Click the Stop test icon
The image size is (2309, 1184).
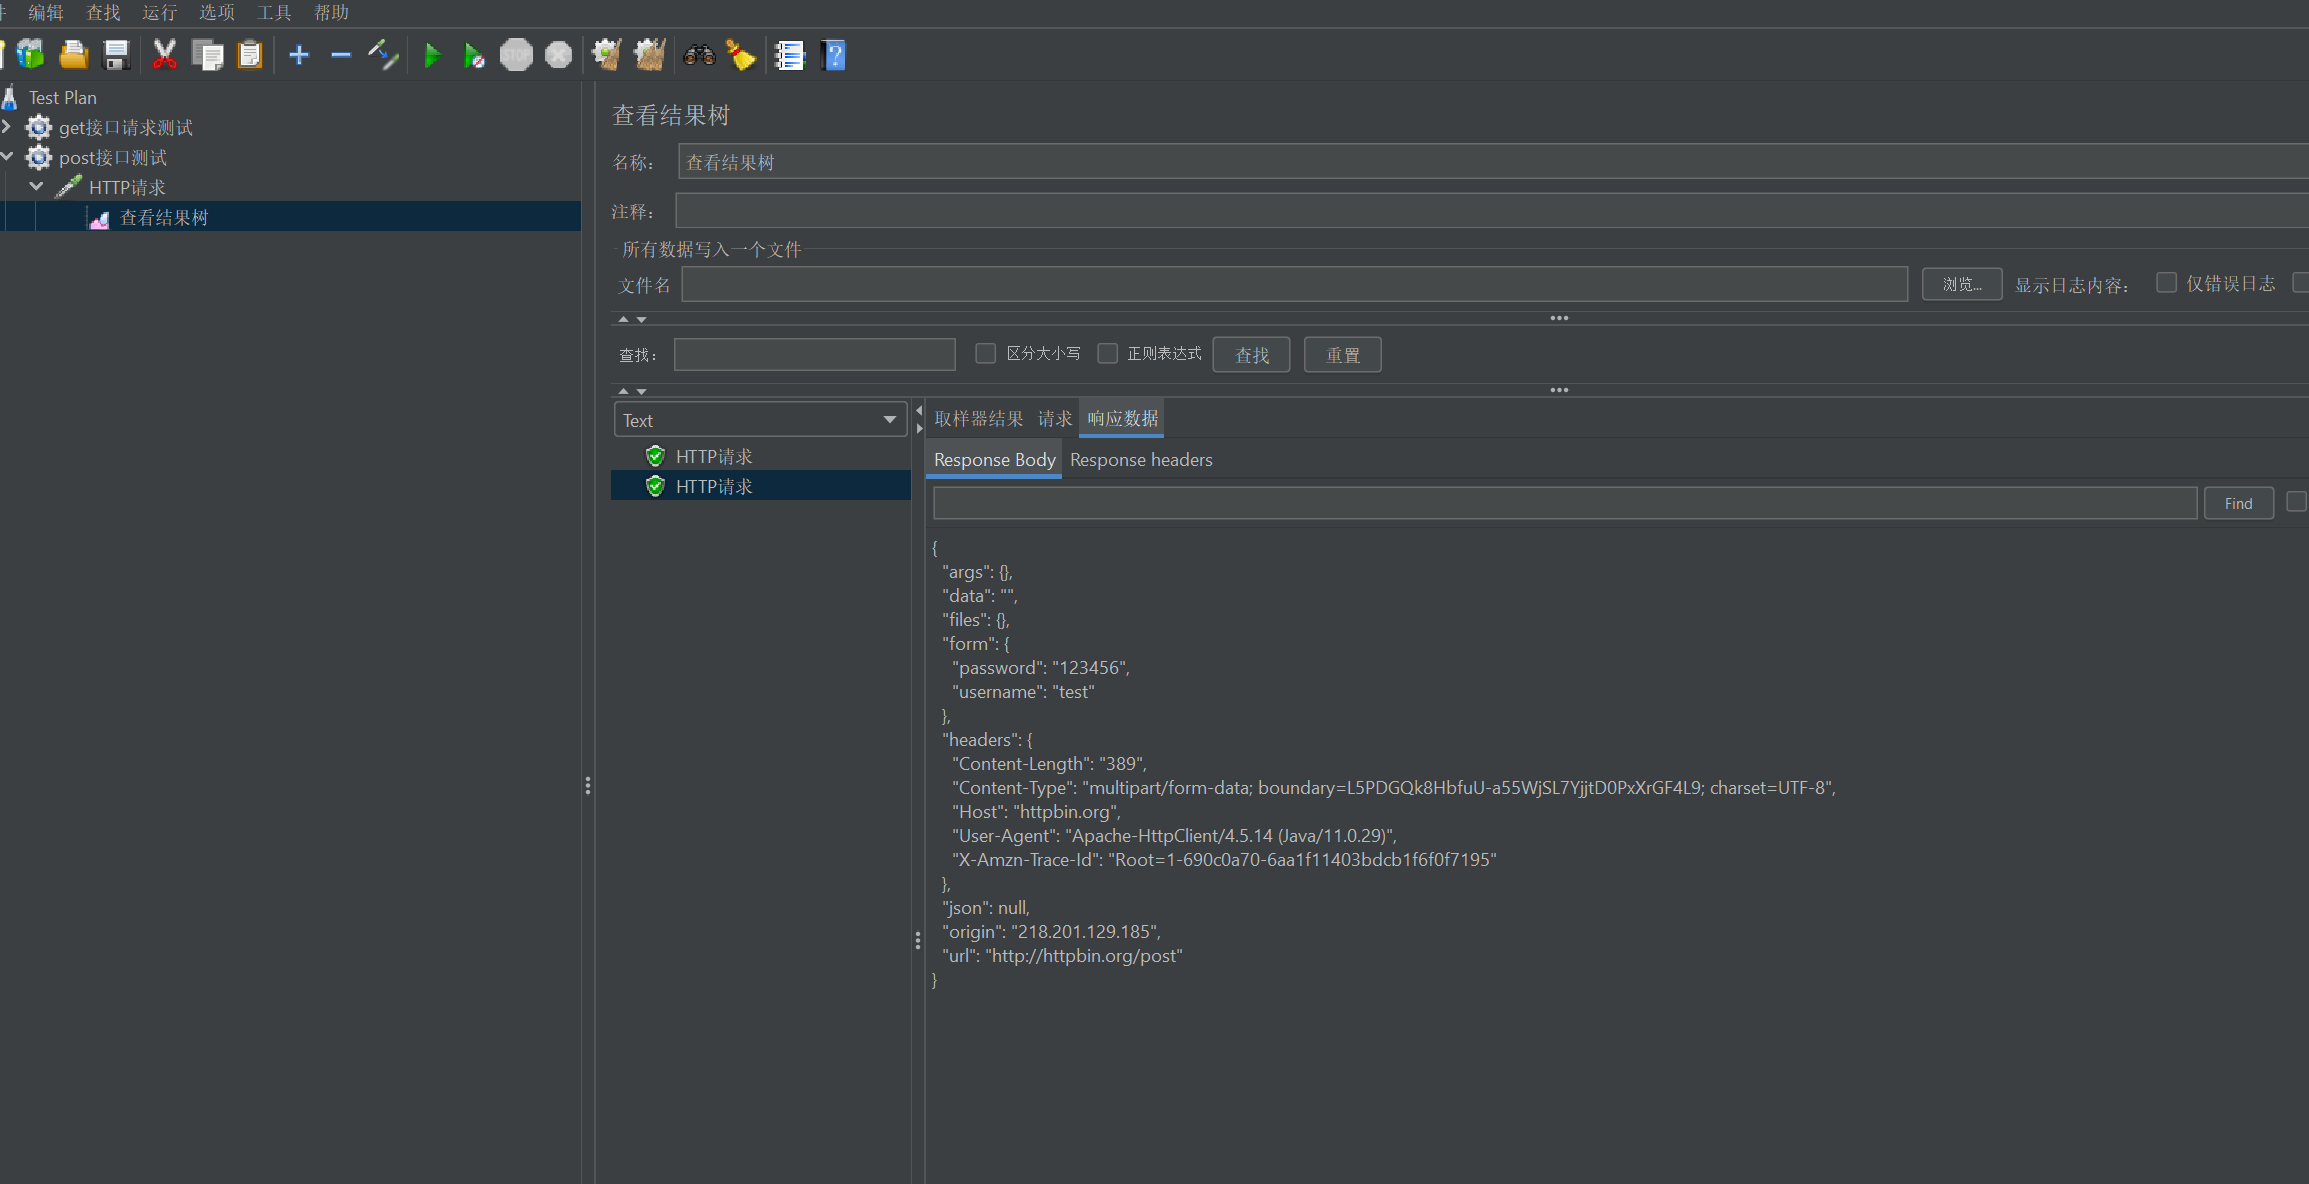(x=516, y=55)
